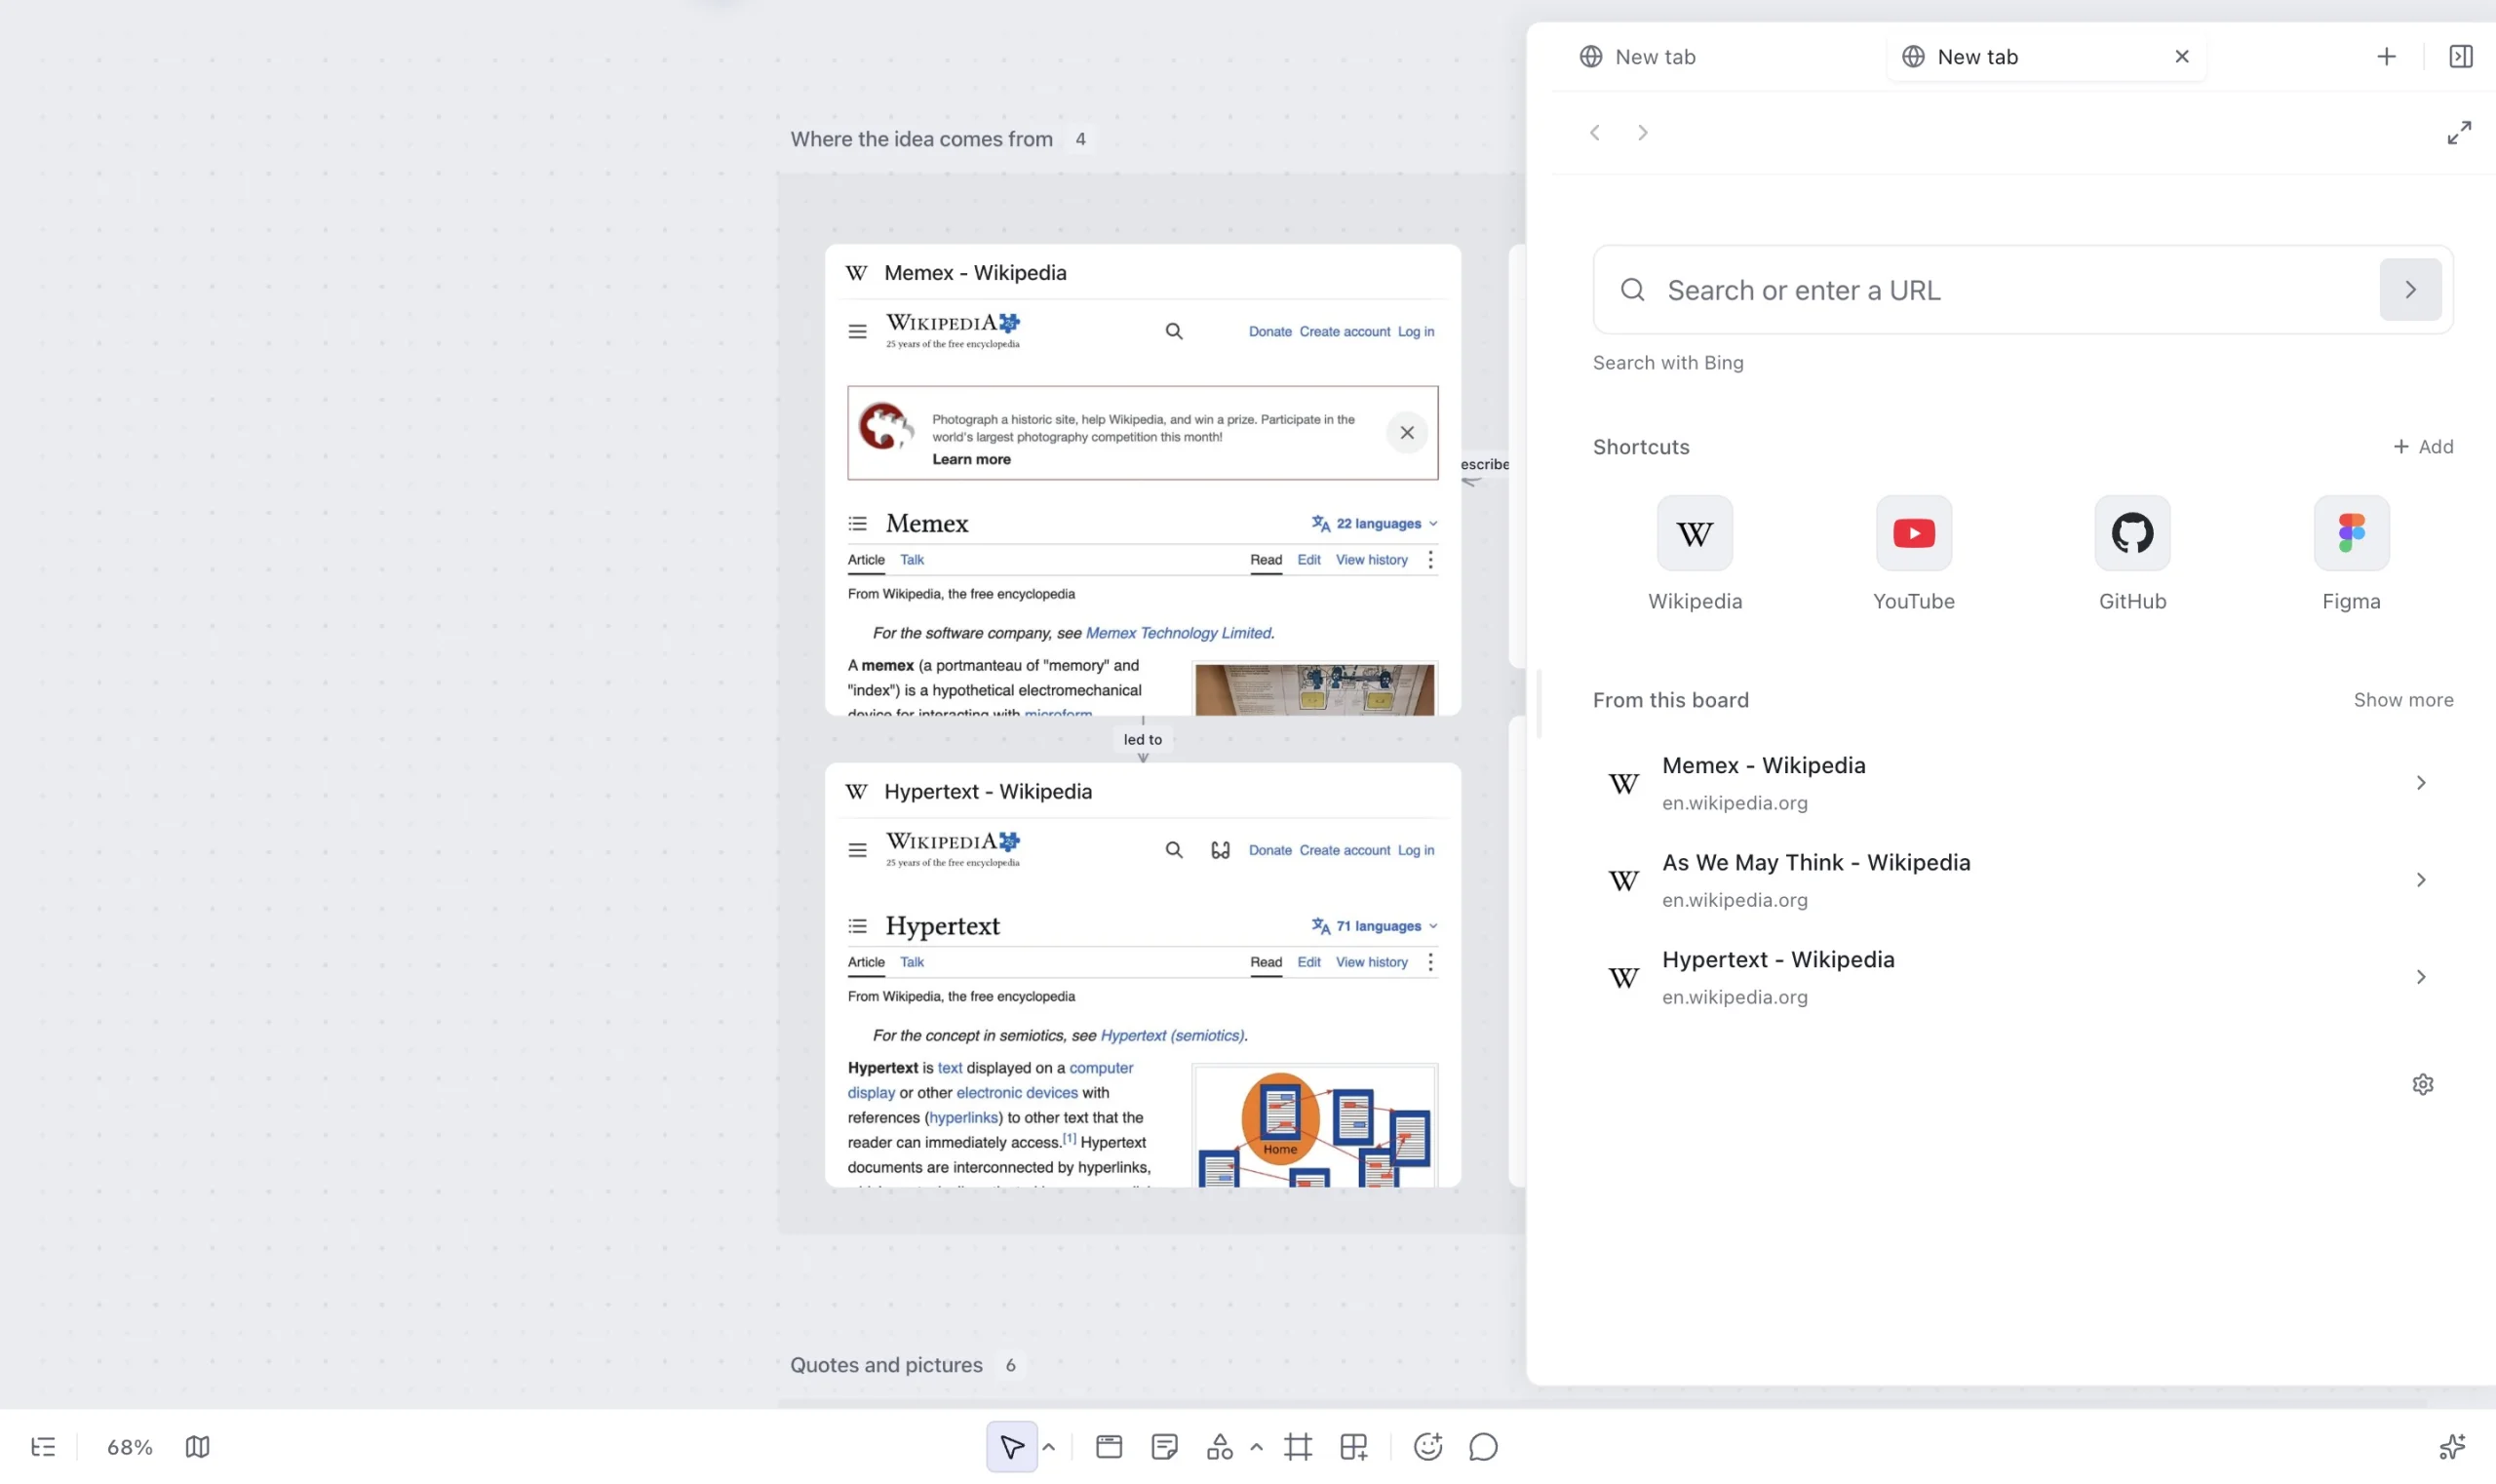
Task: Dismiss the Wikipedia photography banner
Action: click(x=1406, y=433)
